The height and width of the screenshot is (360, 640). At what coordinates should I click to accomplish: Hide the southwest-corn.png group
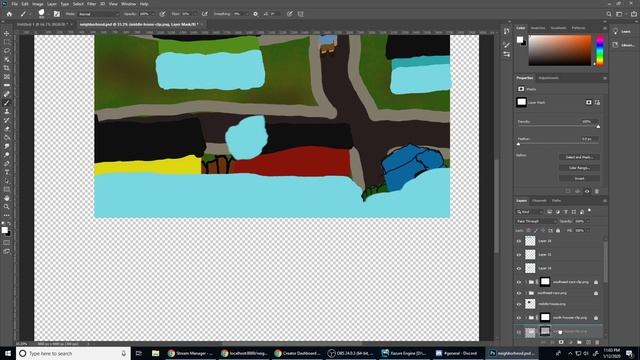click(519, 293)
